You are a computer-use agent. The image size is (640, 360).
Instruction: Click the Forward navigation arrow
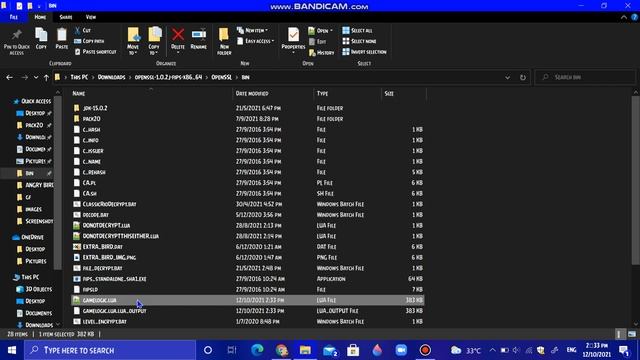(24, 77)
